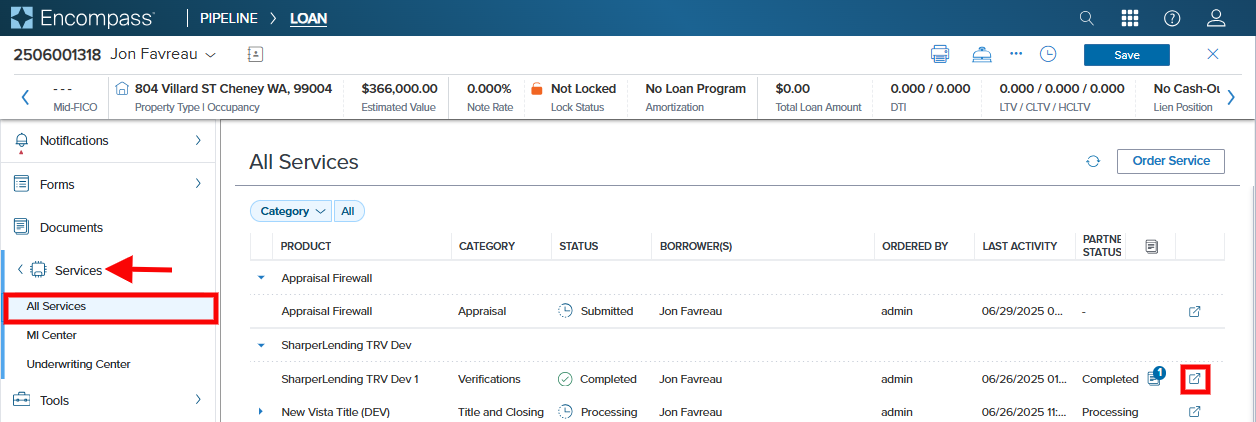Click the print icon
Viewport: 1256px width, 422px height.
pyautogui.click(x=940, y=54)
